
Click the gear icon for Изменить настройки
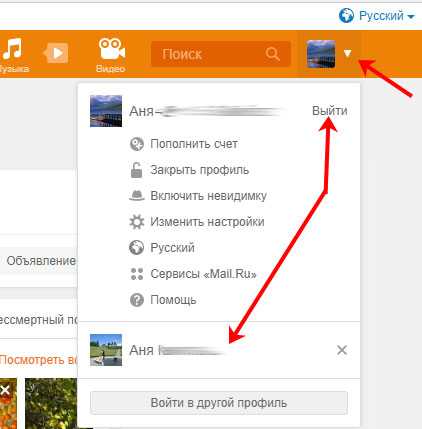click(136, 222)
